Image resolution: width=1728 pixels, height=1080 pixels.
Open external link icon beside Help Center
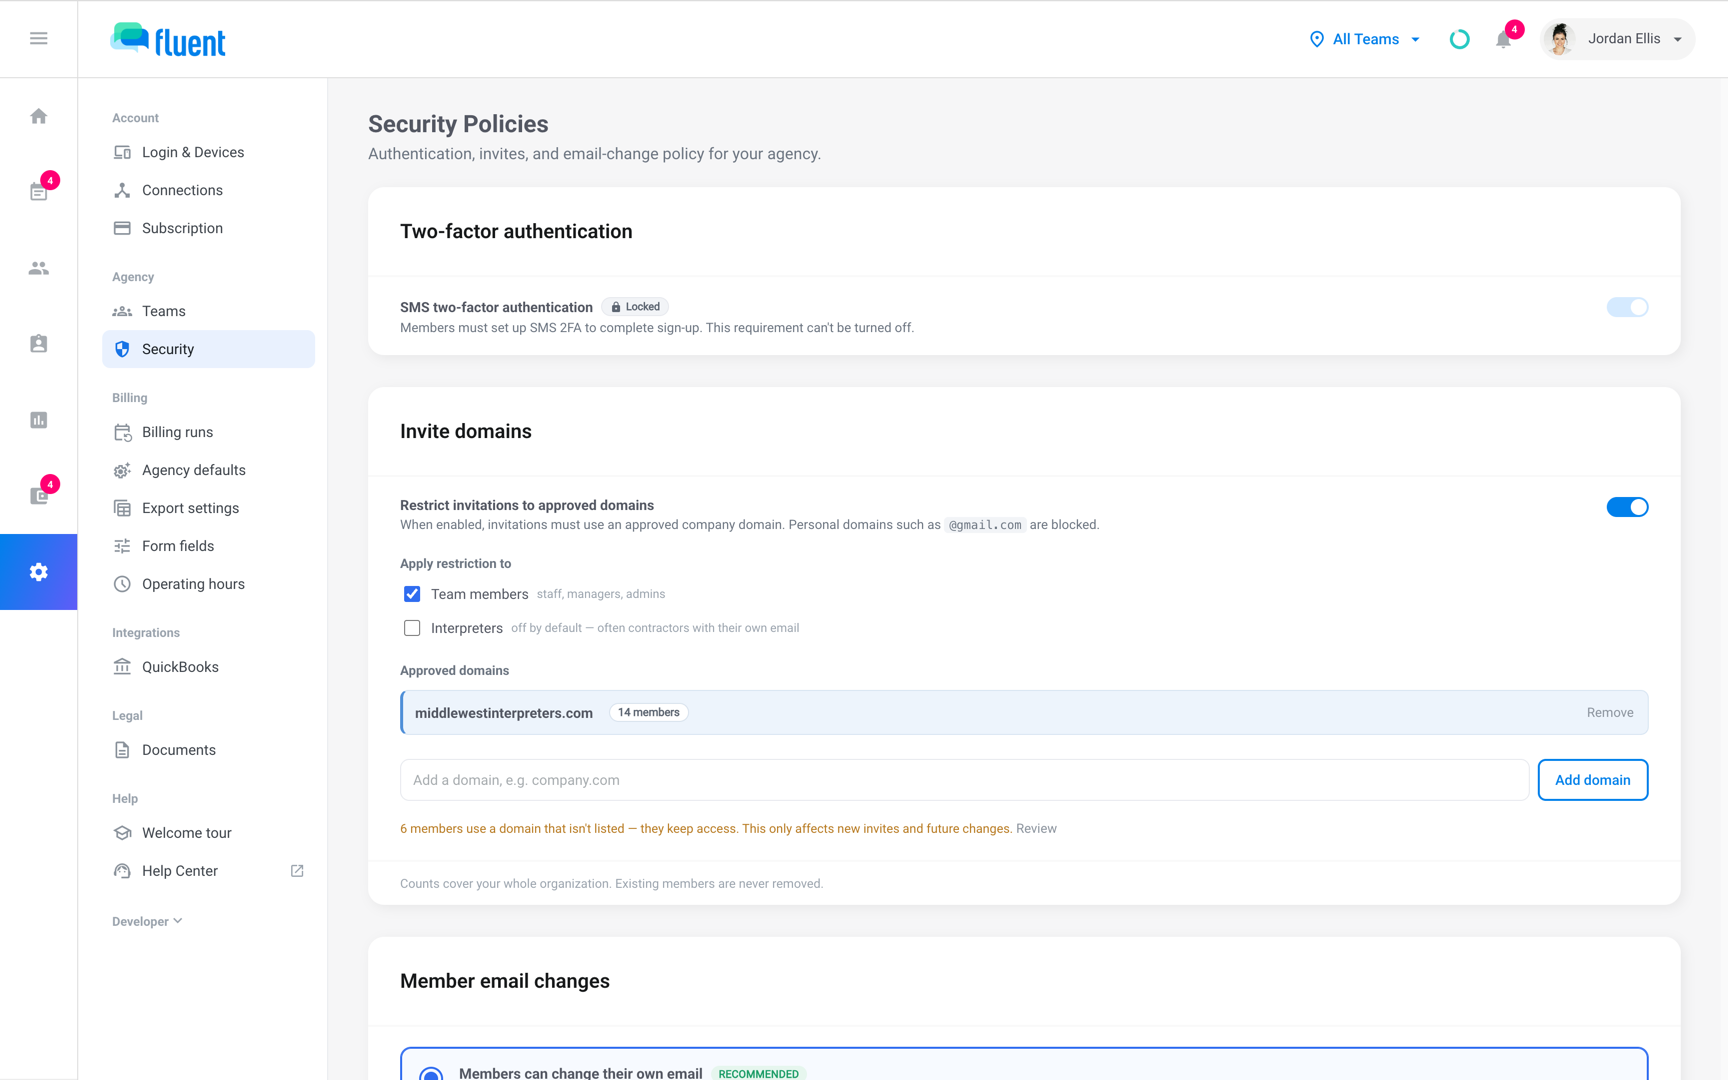297,871
